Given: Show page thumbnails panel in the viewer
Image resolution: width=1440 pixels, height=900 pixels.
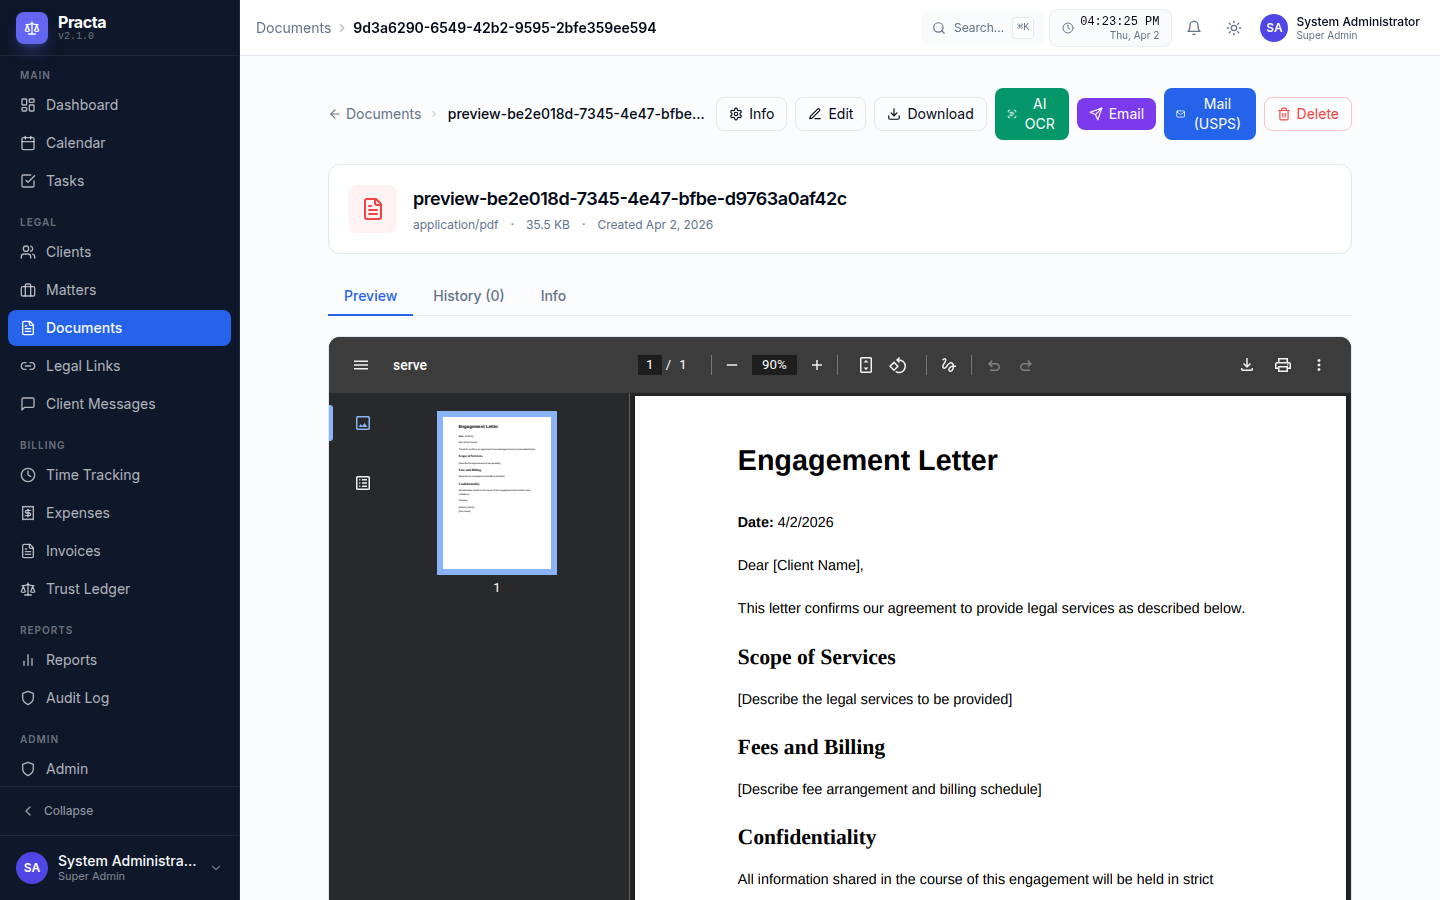Looking at the screenshot, I should 362,422.
